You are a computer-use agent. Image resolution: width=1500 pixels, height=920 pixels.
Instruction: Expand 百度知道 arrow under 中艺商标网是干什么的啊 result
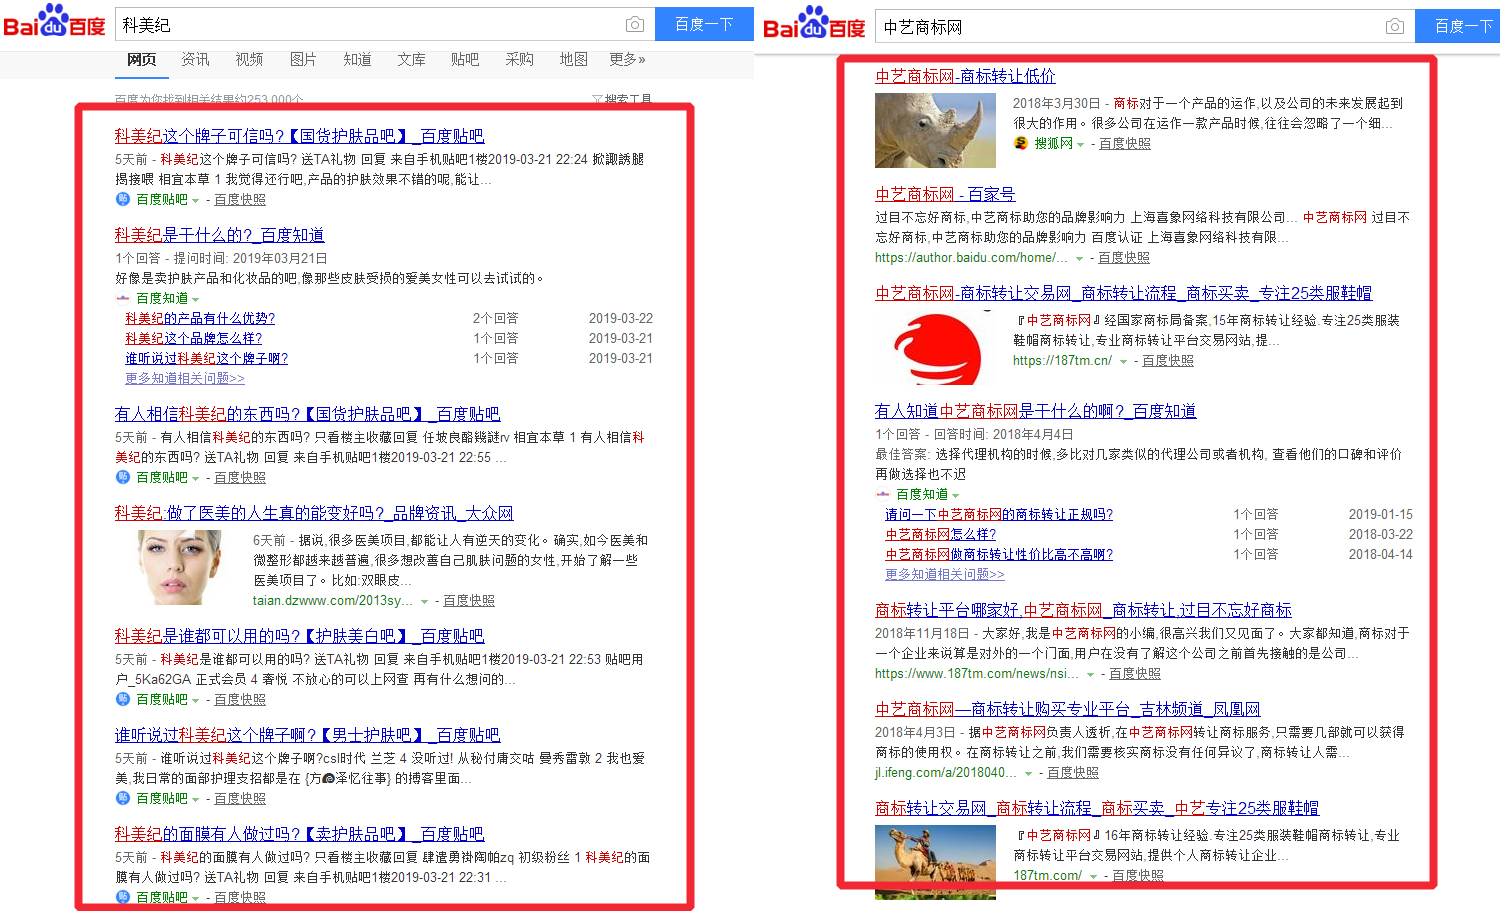tap(955, 495)
